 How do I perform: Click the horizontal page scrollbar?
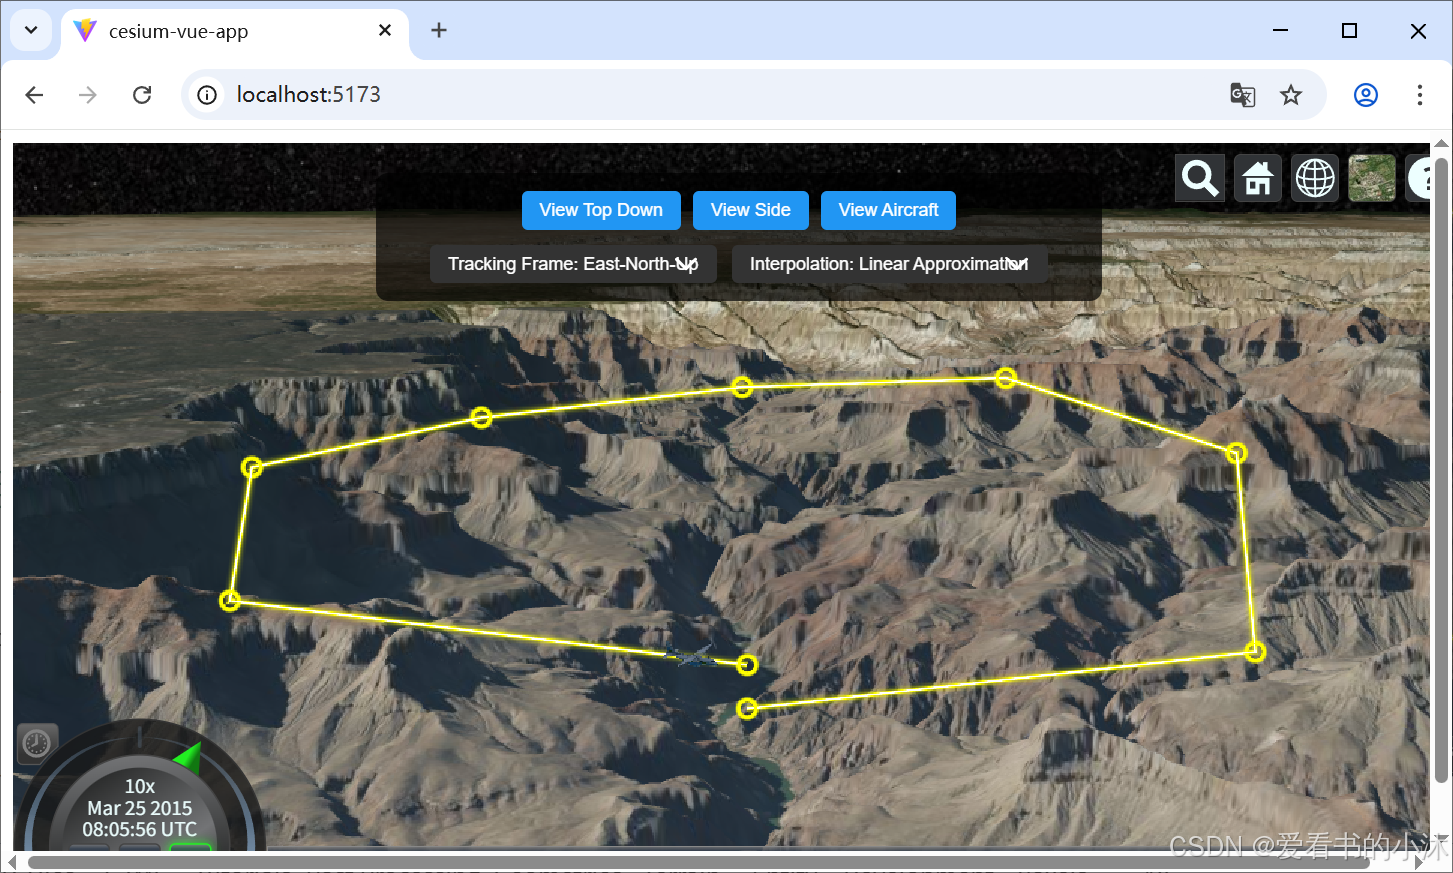tap(698, 862)
